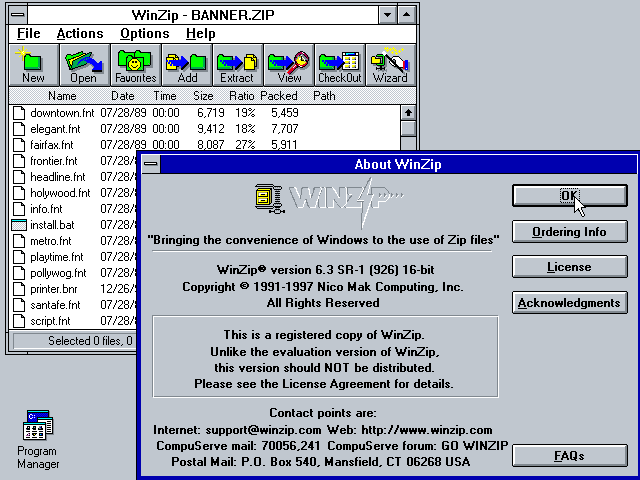The height and width of the screenshot is (480, 640).
Task: Select the metro.fnt file icon
Action: coord(19,241)
